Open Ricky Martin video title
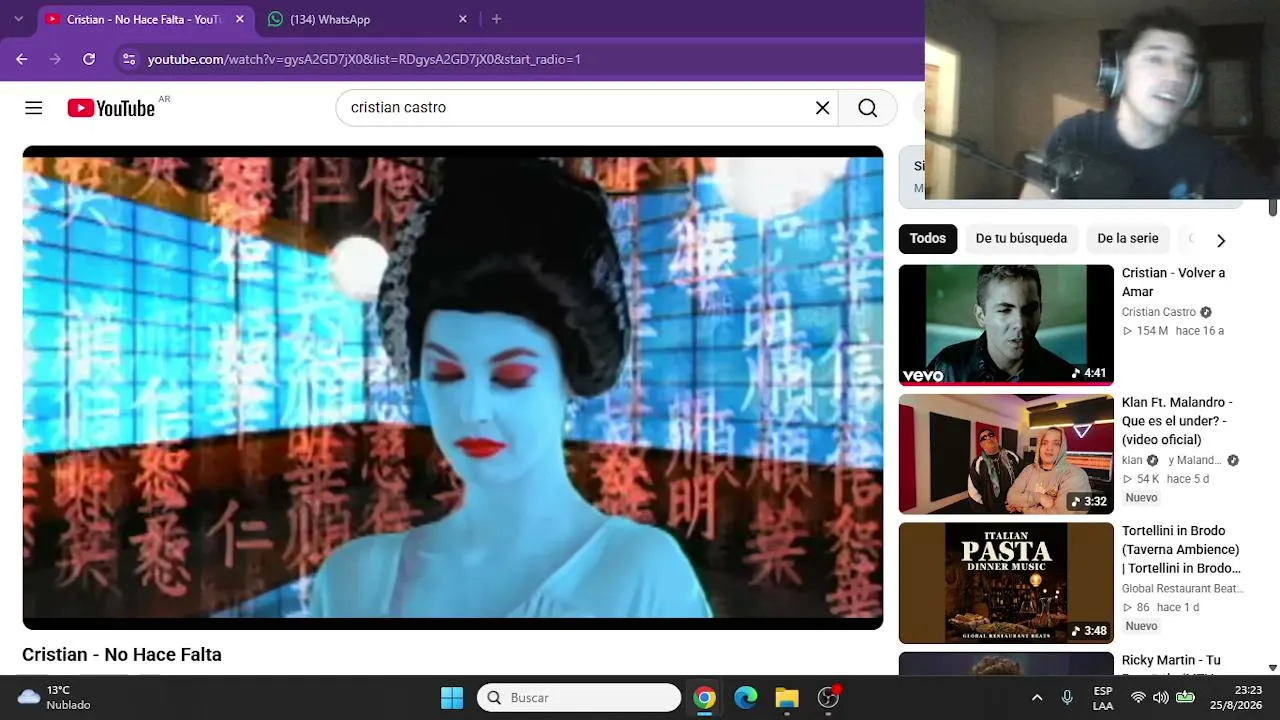1280x720 pixels. tap(1171, 661)
